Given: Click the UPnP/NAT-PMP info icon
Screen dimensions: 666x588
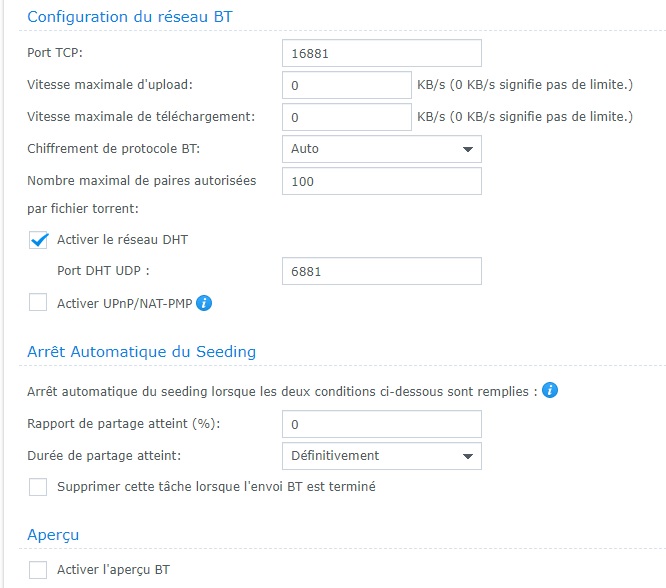Looking at the screenshot, I should pos(204,303).
